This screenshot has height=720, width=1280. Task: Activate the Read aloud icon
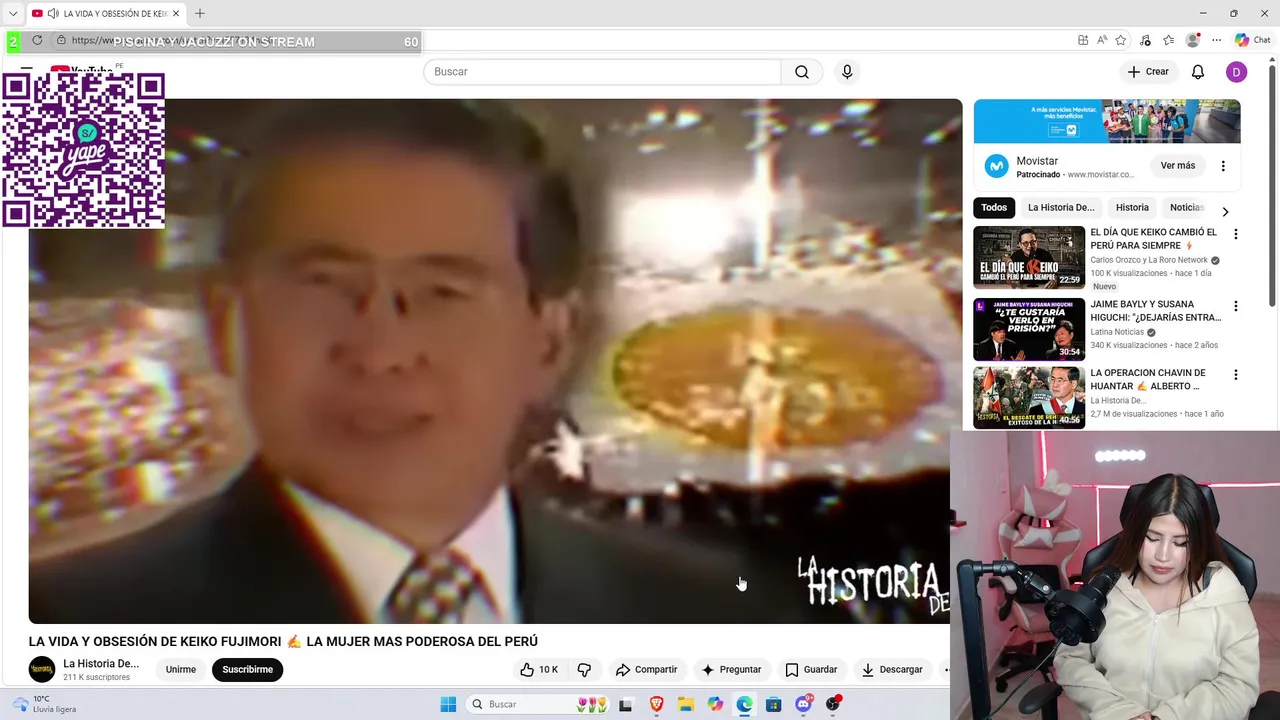pos(1102,40)
